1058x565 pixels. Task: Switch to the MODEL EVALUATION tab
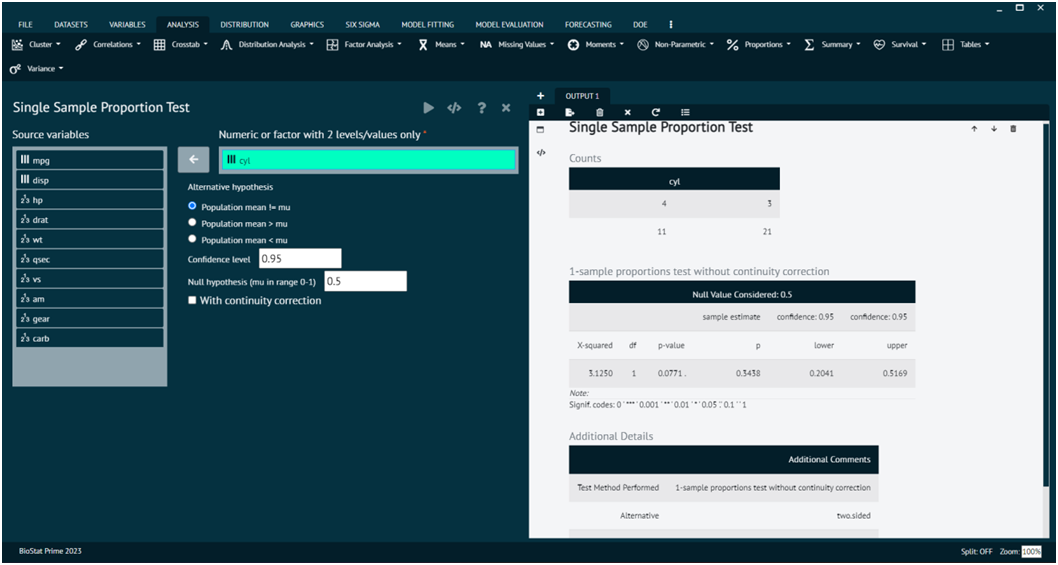coord(509,24)
